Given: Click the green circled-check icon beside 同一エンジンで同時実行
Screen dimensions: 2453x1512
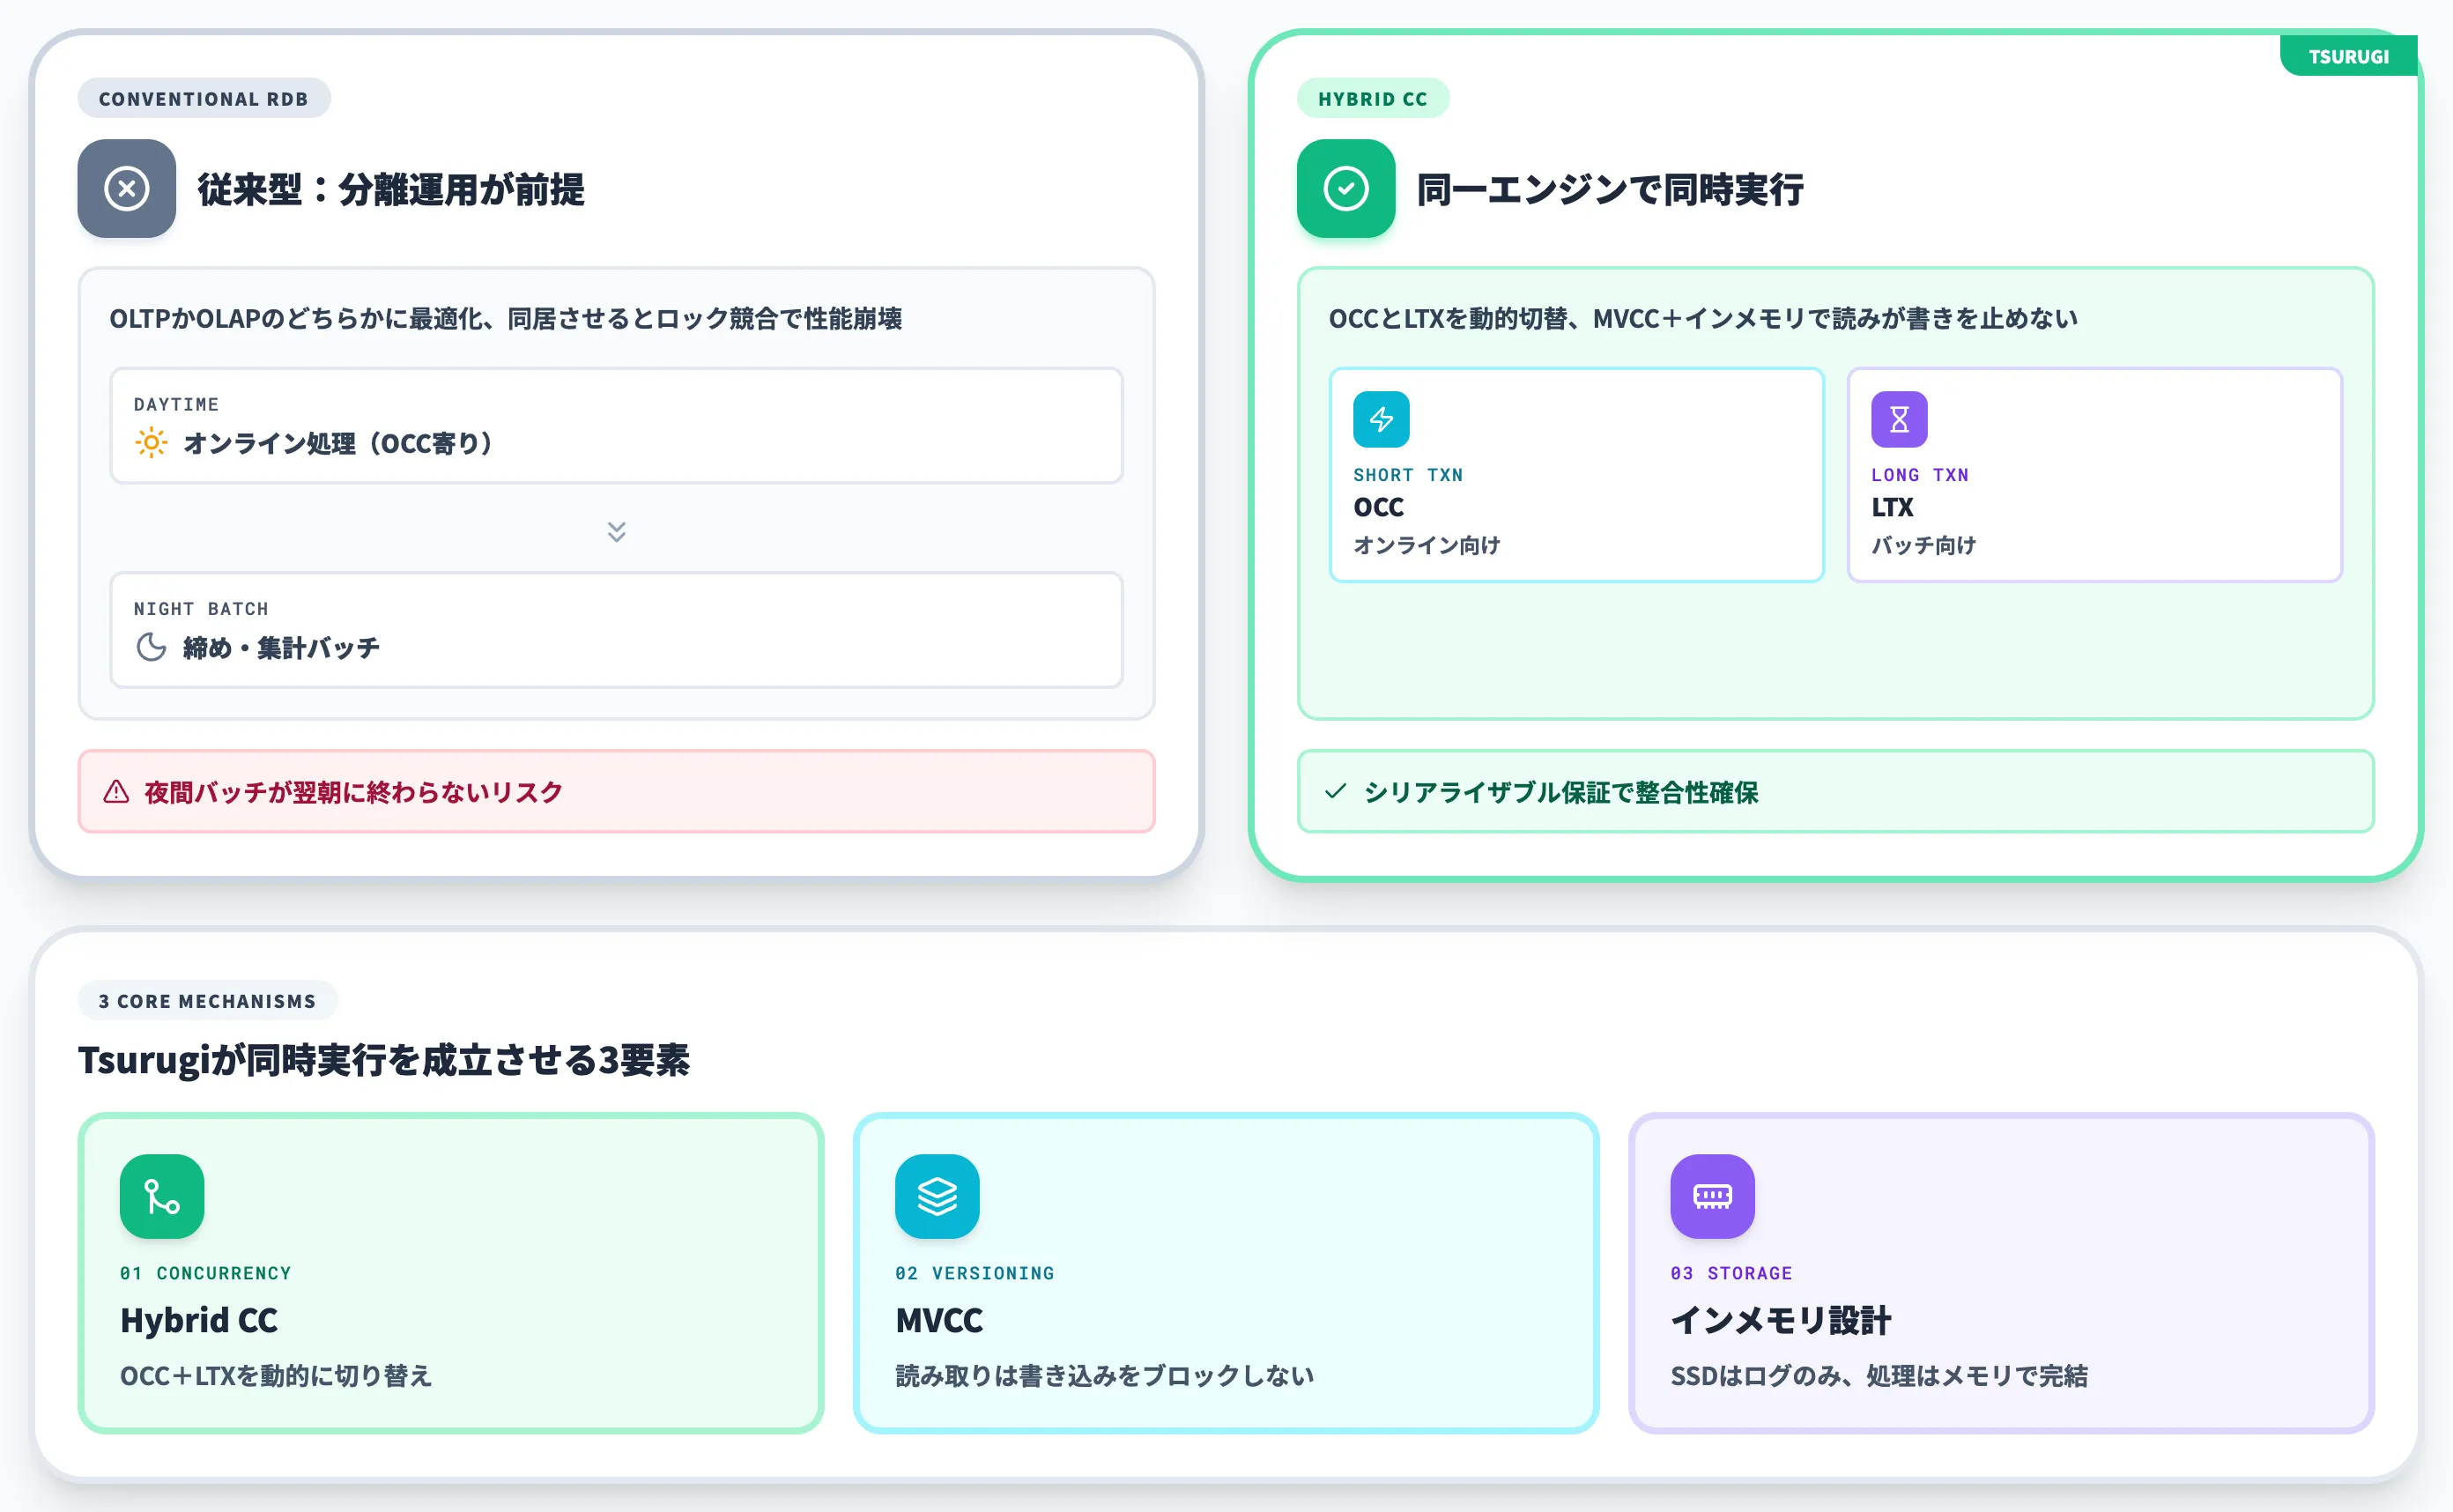Looking at the screenshot, I should (x=1346, y=188).
